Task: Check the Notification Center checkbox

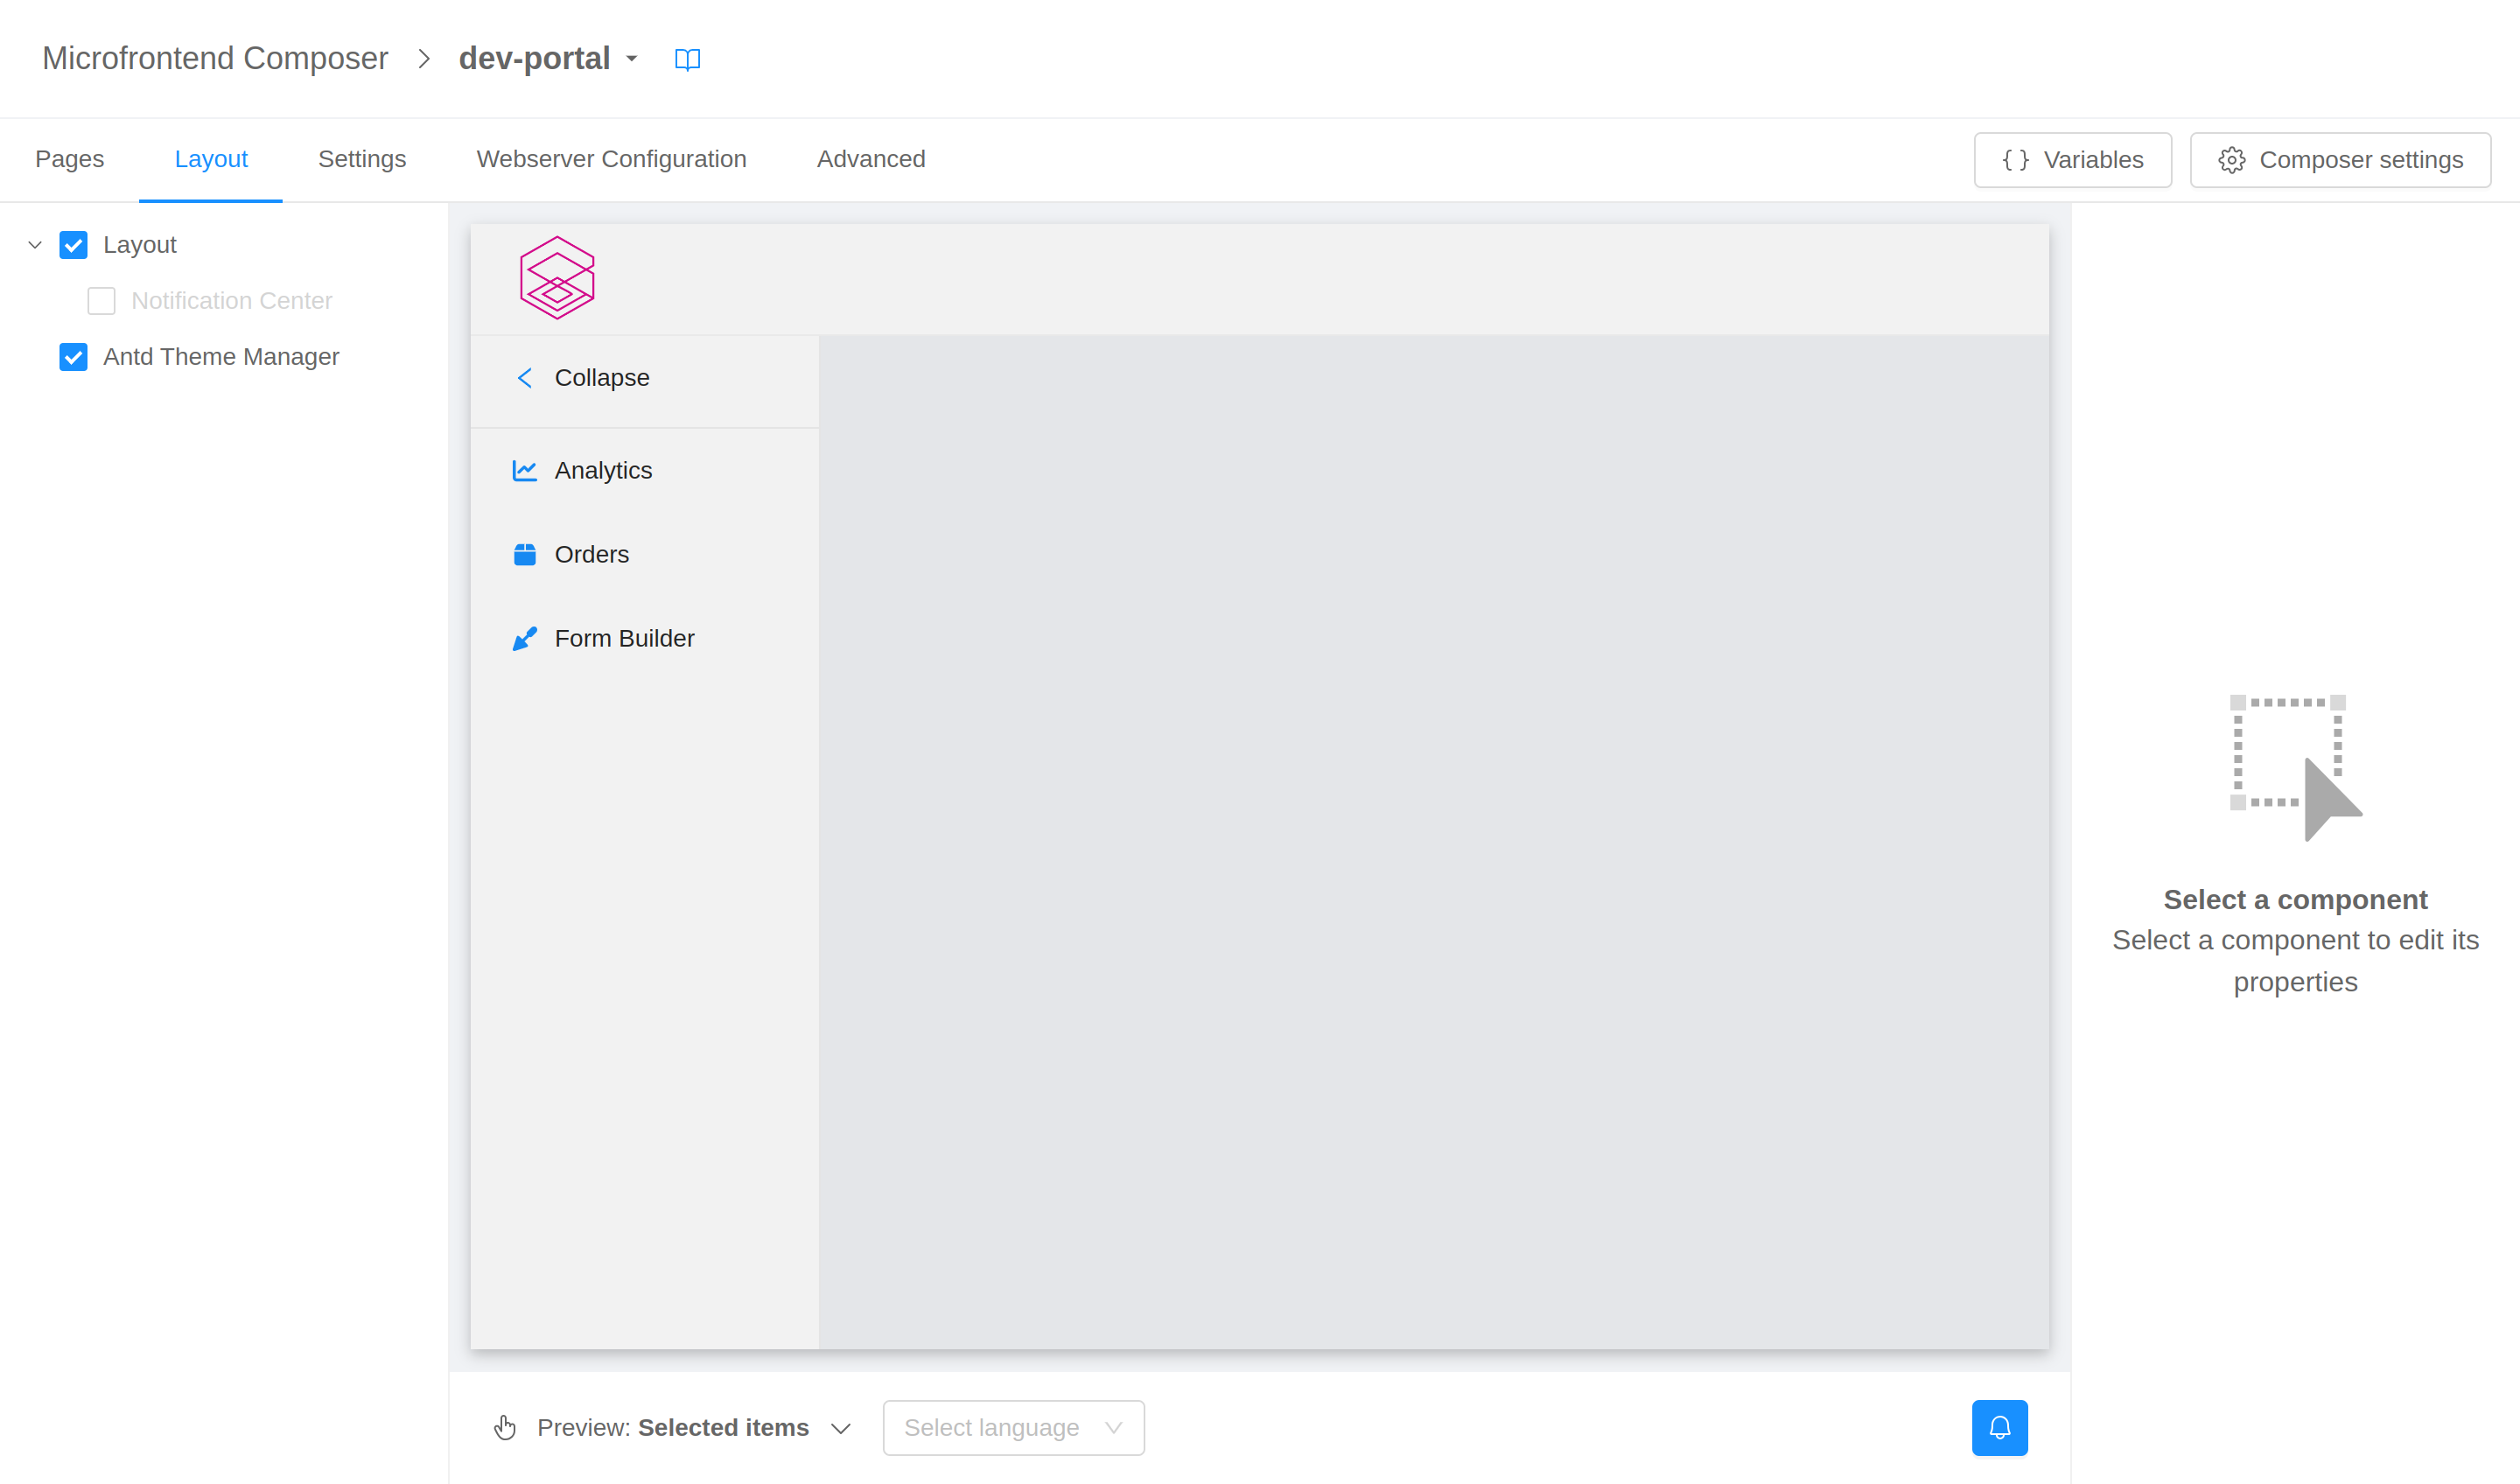Action: tap(101, 301)
